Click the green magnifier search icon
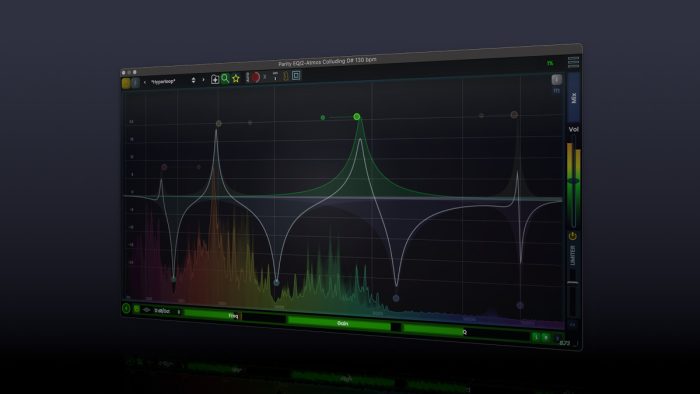The image size is (700, 394). [225, 79]
